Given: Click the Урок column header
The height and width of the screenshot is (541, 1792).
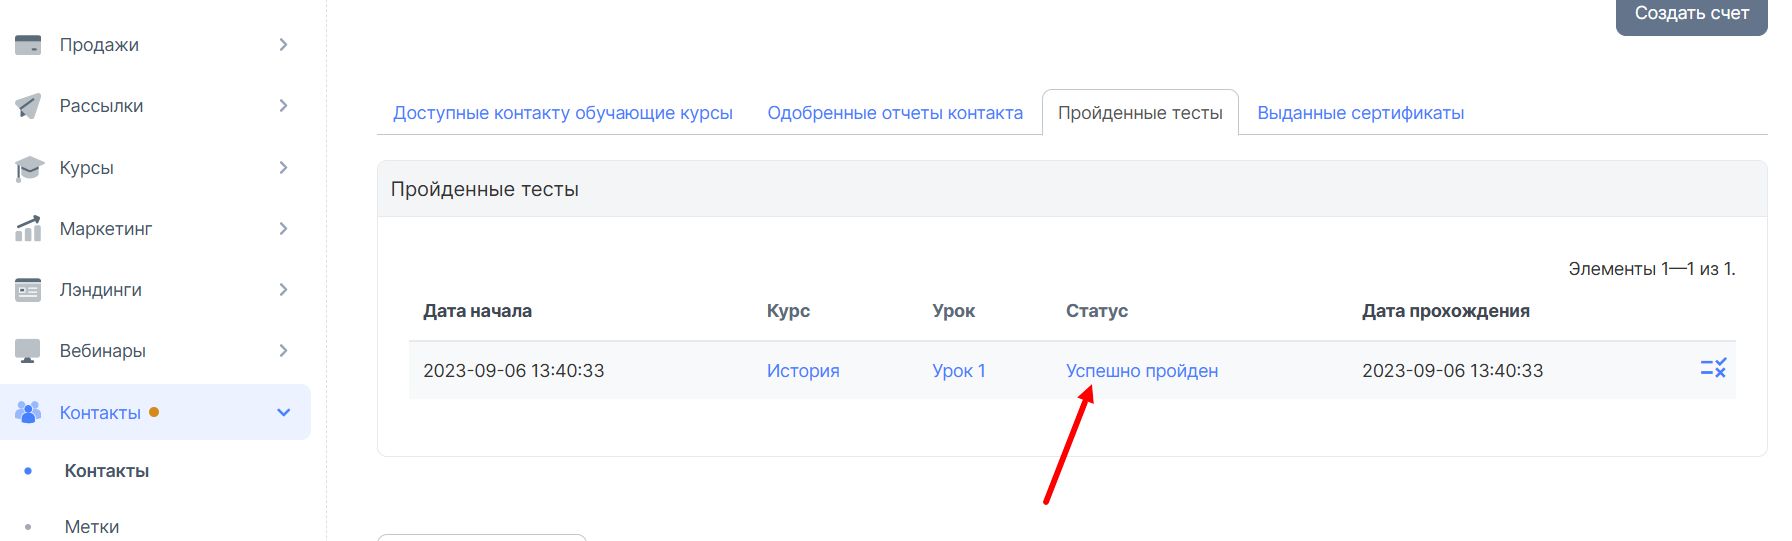Looking at the screenshot, I should 954,311.
